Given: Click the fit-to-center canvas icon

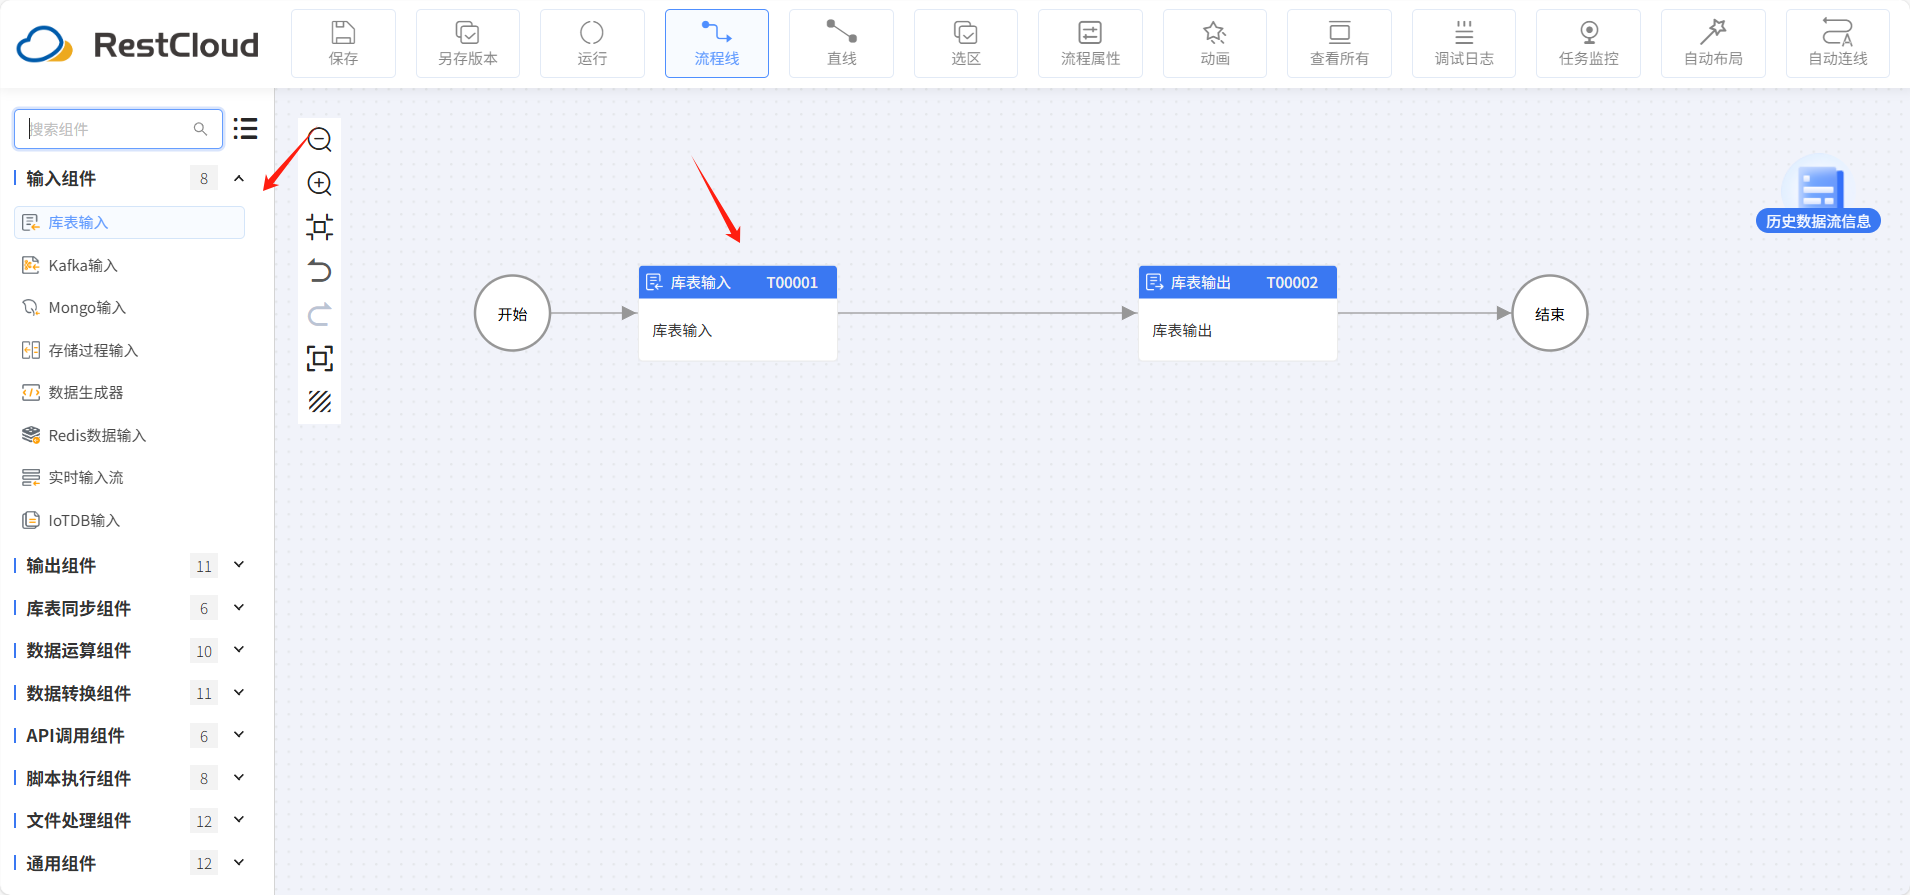Looking at the screenshot, I should point(320,227).
